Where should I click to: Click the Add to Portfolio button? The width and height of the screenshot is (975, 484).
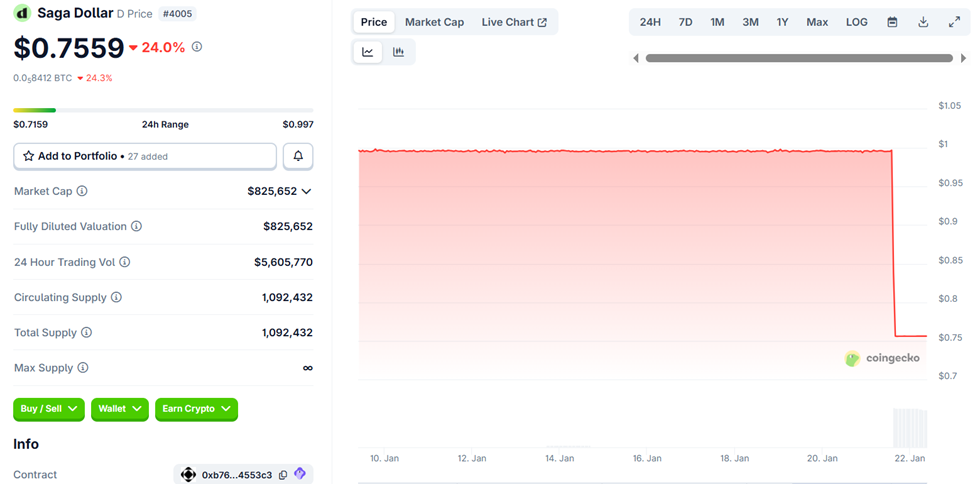(x=145, y=156)
